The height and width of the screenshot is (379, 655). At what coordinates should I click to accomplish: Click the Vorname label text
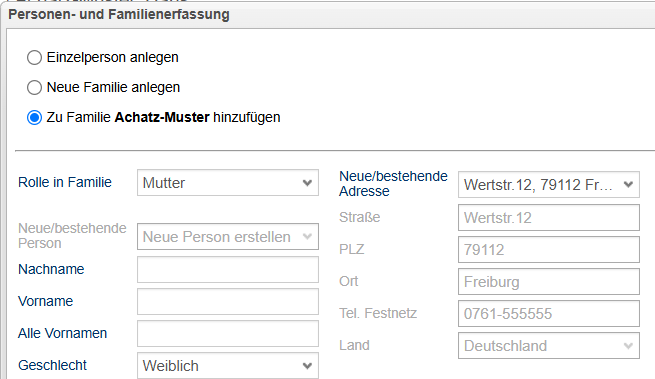coord(46,301)
